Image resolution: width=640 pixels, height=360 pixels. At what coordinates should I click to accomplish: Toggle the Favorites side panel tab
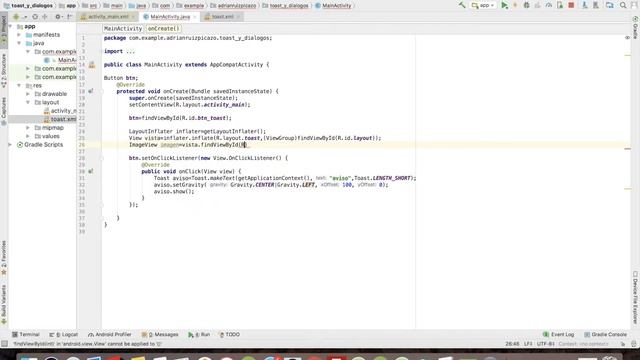pyautogui.click(x=4, y=257)
